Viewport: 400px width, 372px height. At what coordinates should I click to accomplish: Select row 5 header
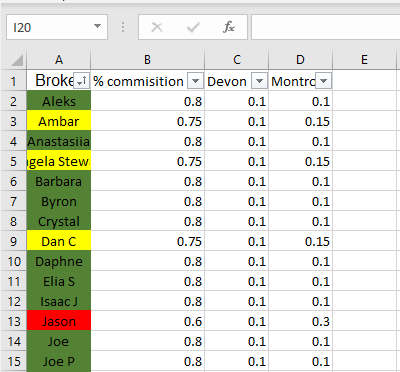[x=14, y=161]
